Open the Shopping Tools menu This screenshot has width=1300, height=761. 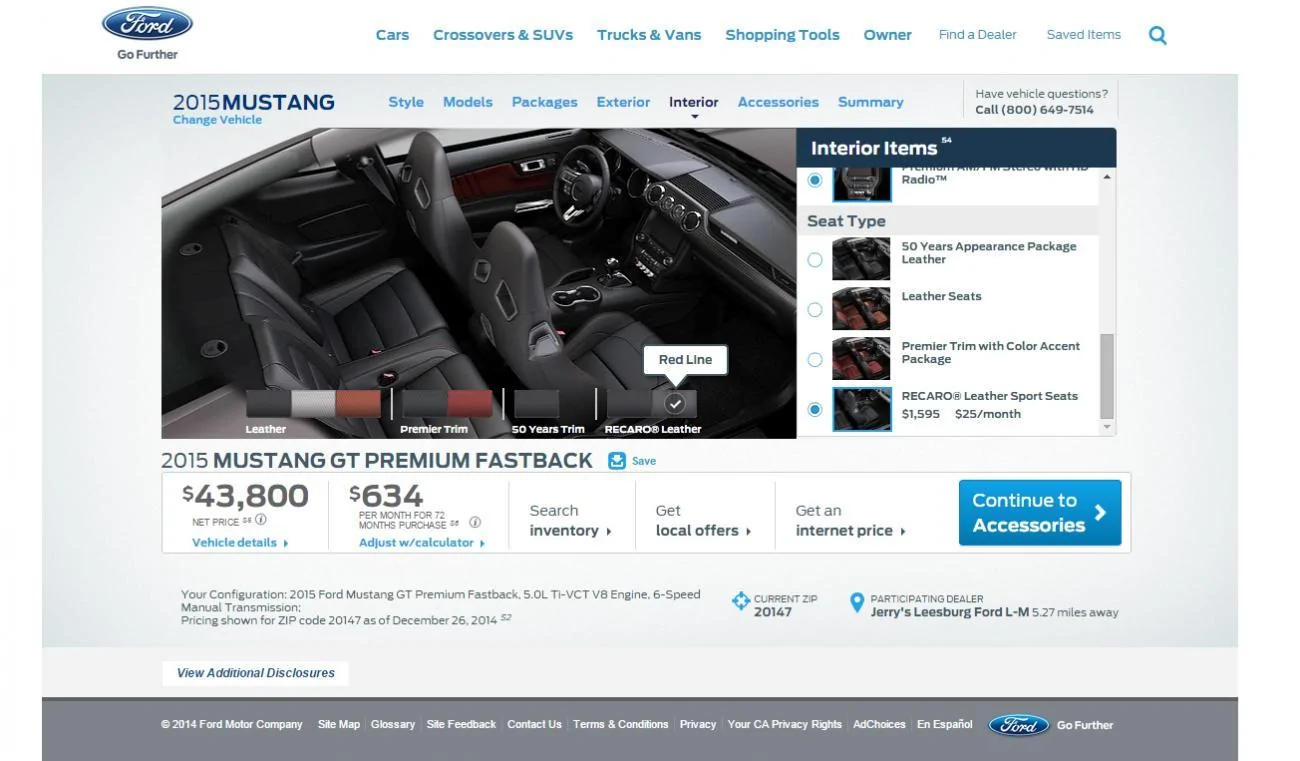[x=782, y=35]
